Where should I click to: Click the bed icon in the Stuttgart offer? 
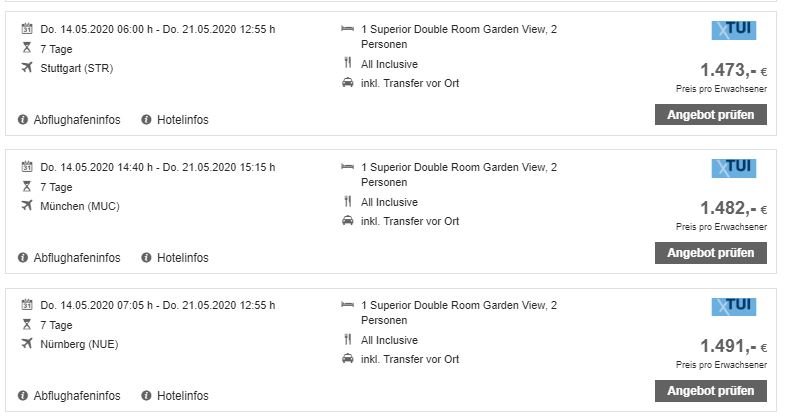point(347,29)
